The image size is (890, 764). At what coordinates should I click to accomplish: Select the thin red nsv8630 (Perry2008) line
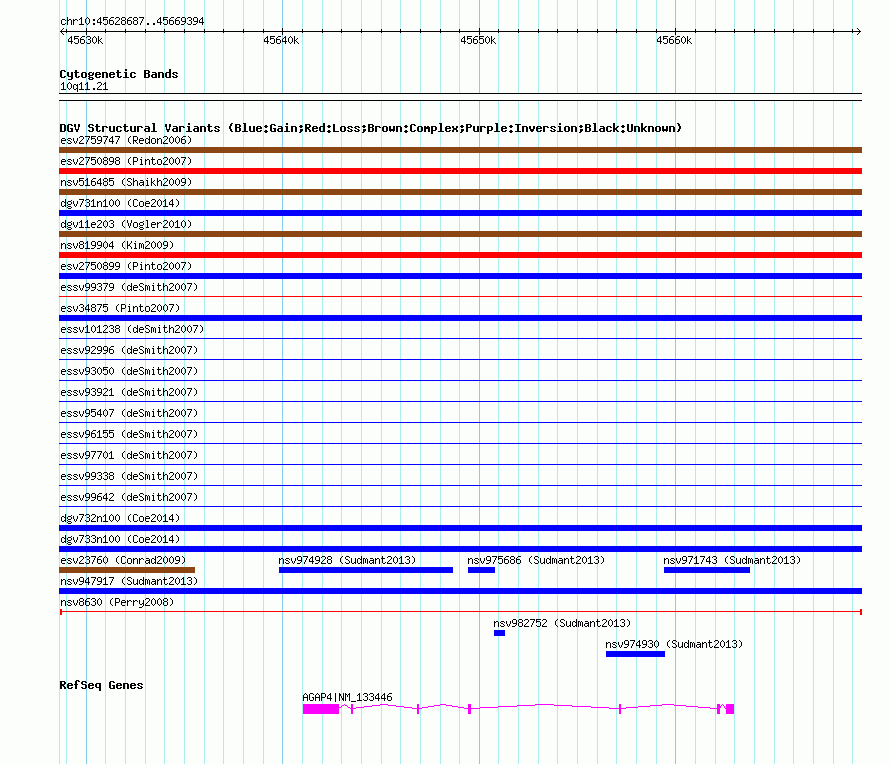460,612
